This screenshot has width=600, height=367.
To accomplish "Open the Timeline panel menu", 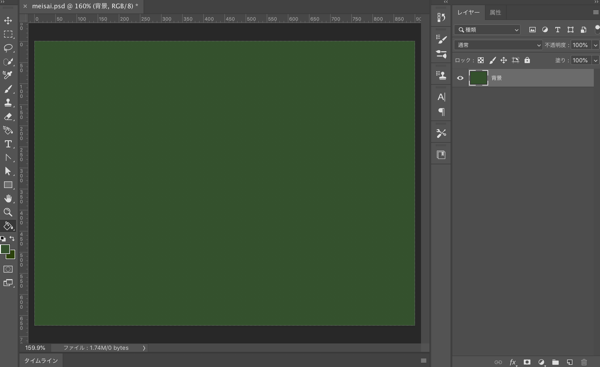I will click(423, 360).
